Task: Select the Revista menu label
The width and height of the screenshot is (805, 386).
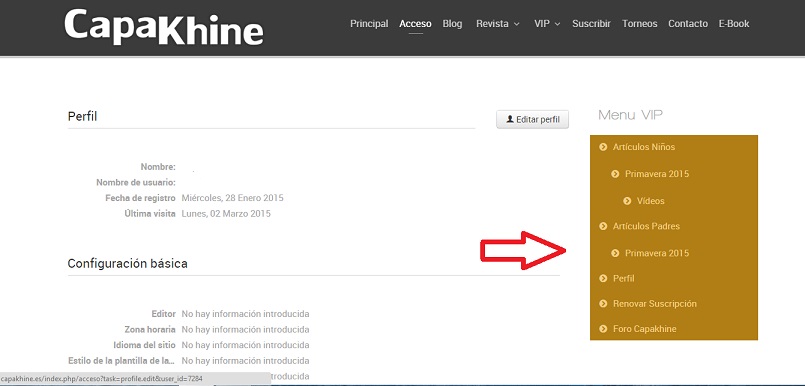Action: click(492, 24)
